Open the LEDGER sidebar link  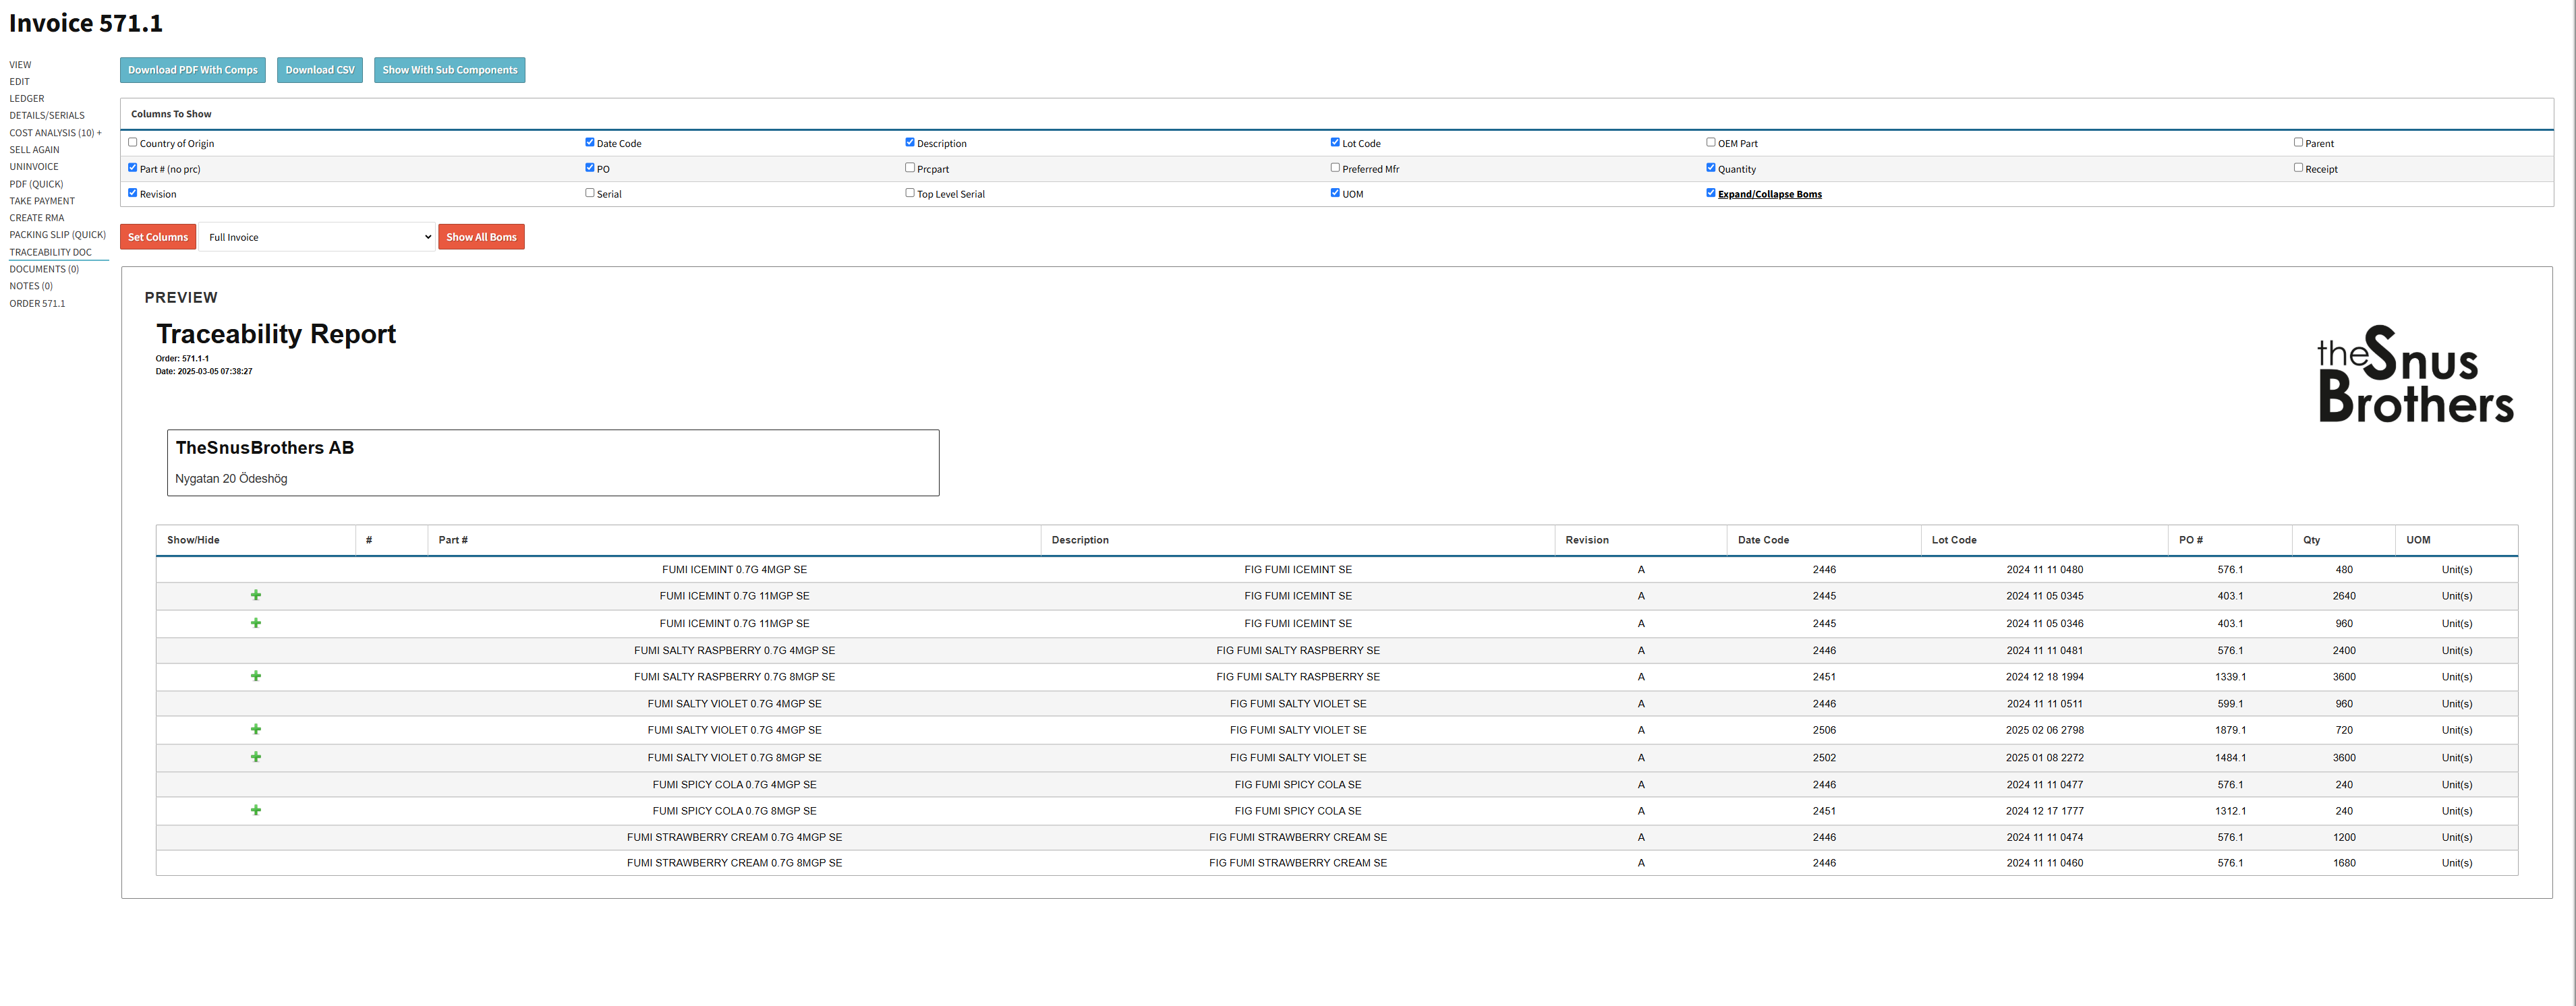(x=27, y=98)
